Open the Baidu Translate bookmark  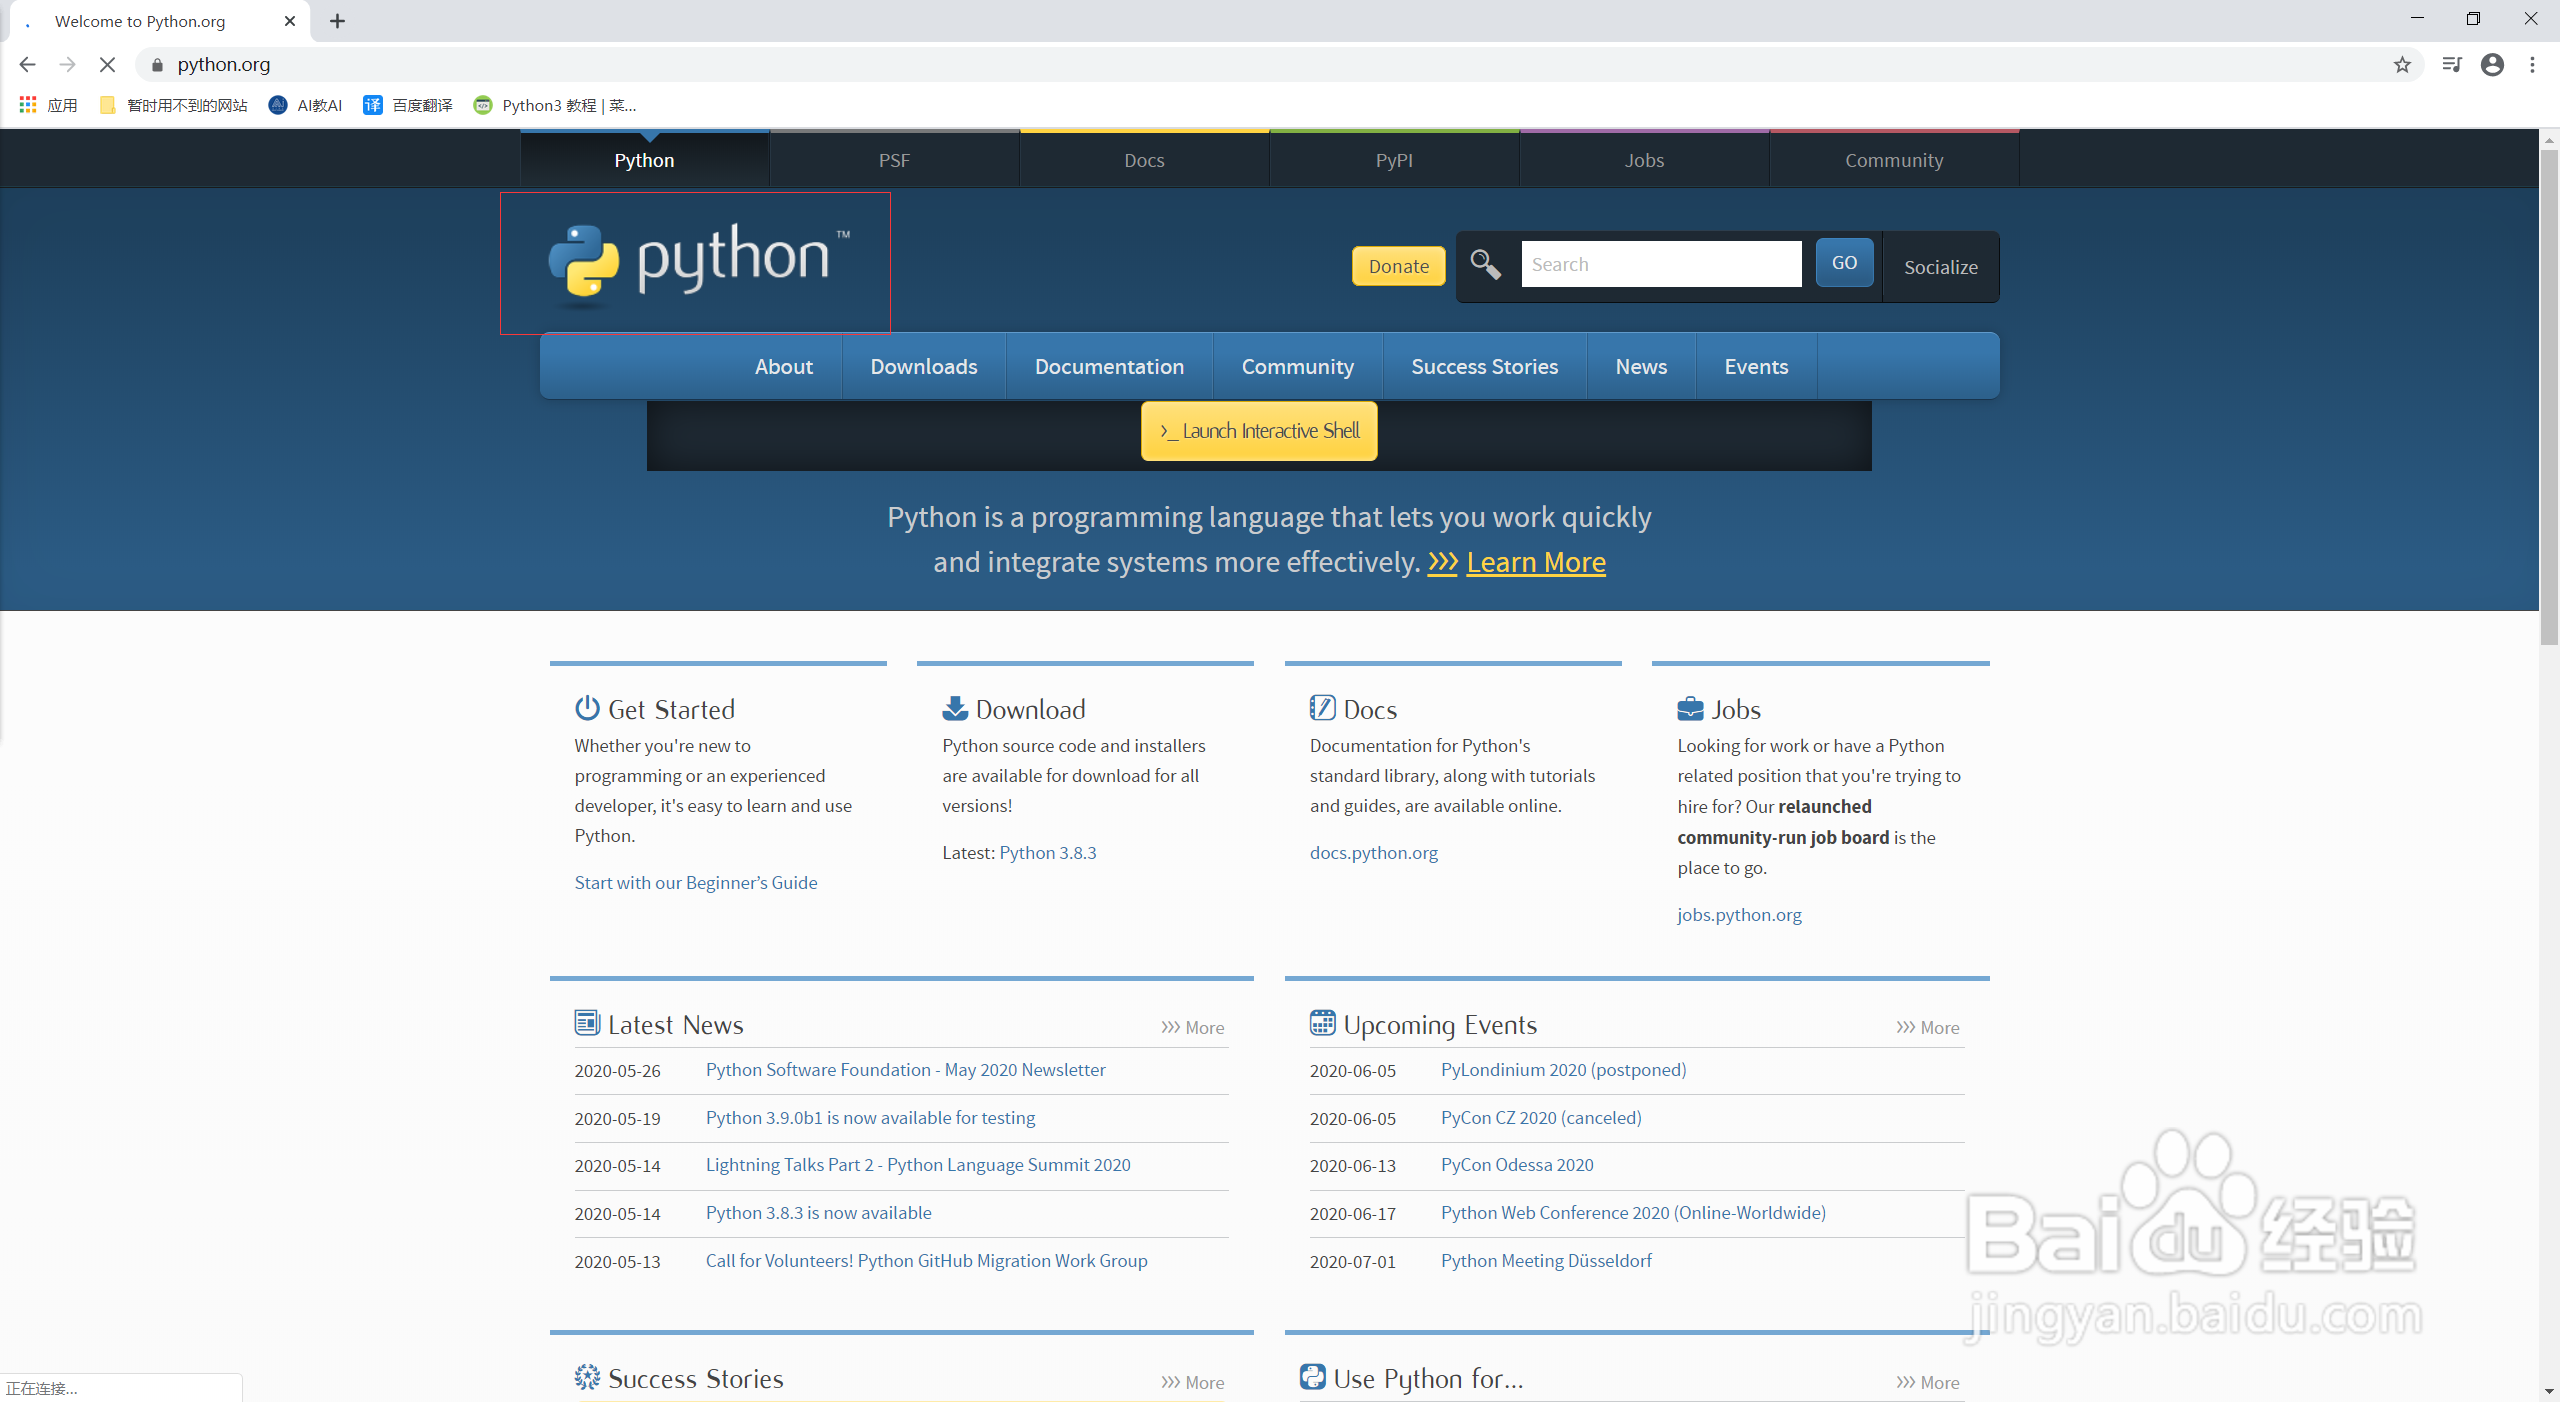coord(408,105)
